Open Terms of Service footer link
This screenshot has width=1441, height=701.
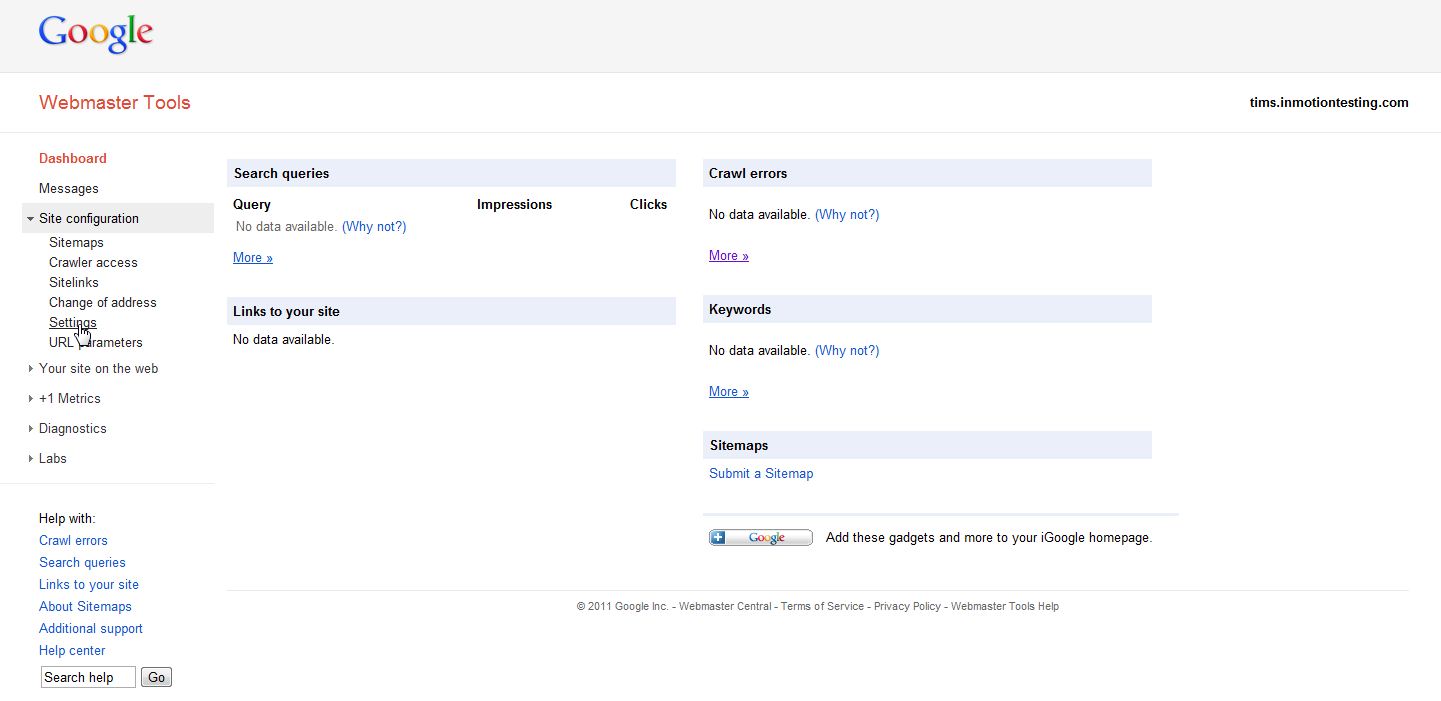(822, 606)
